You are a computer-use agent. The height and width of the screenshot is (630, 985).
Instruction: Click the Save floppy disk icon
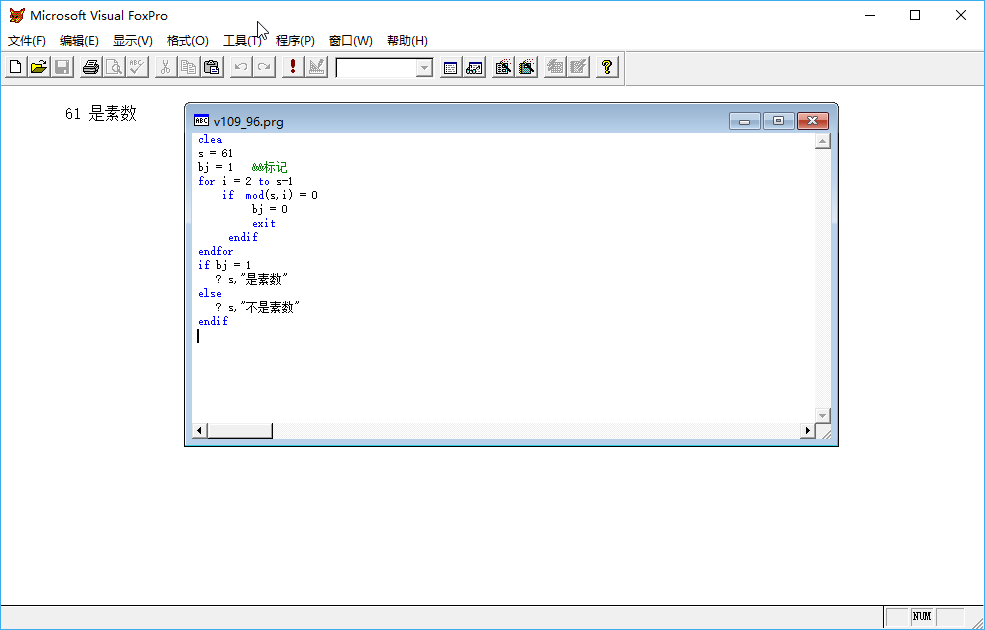point(62,67)
